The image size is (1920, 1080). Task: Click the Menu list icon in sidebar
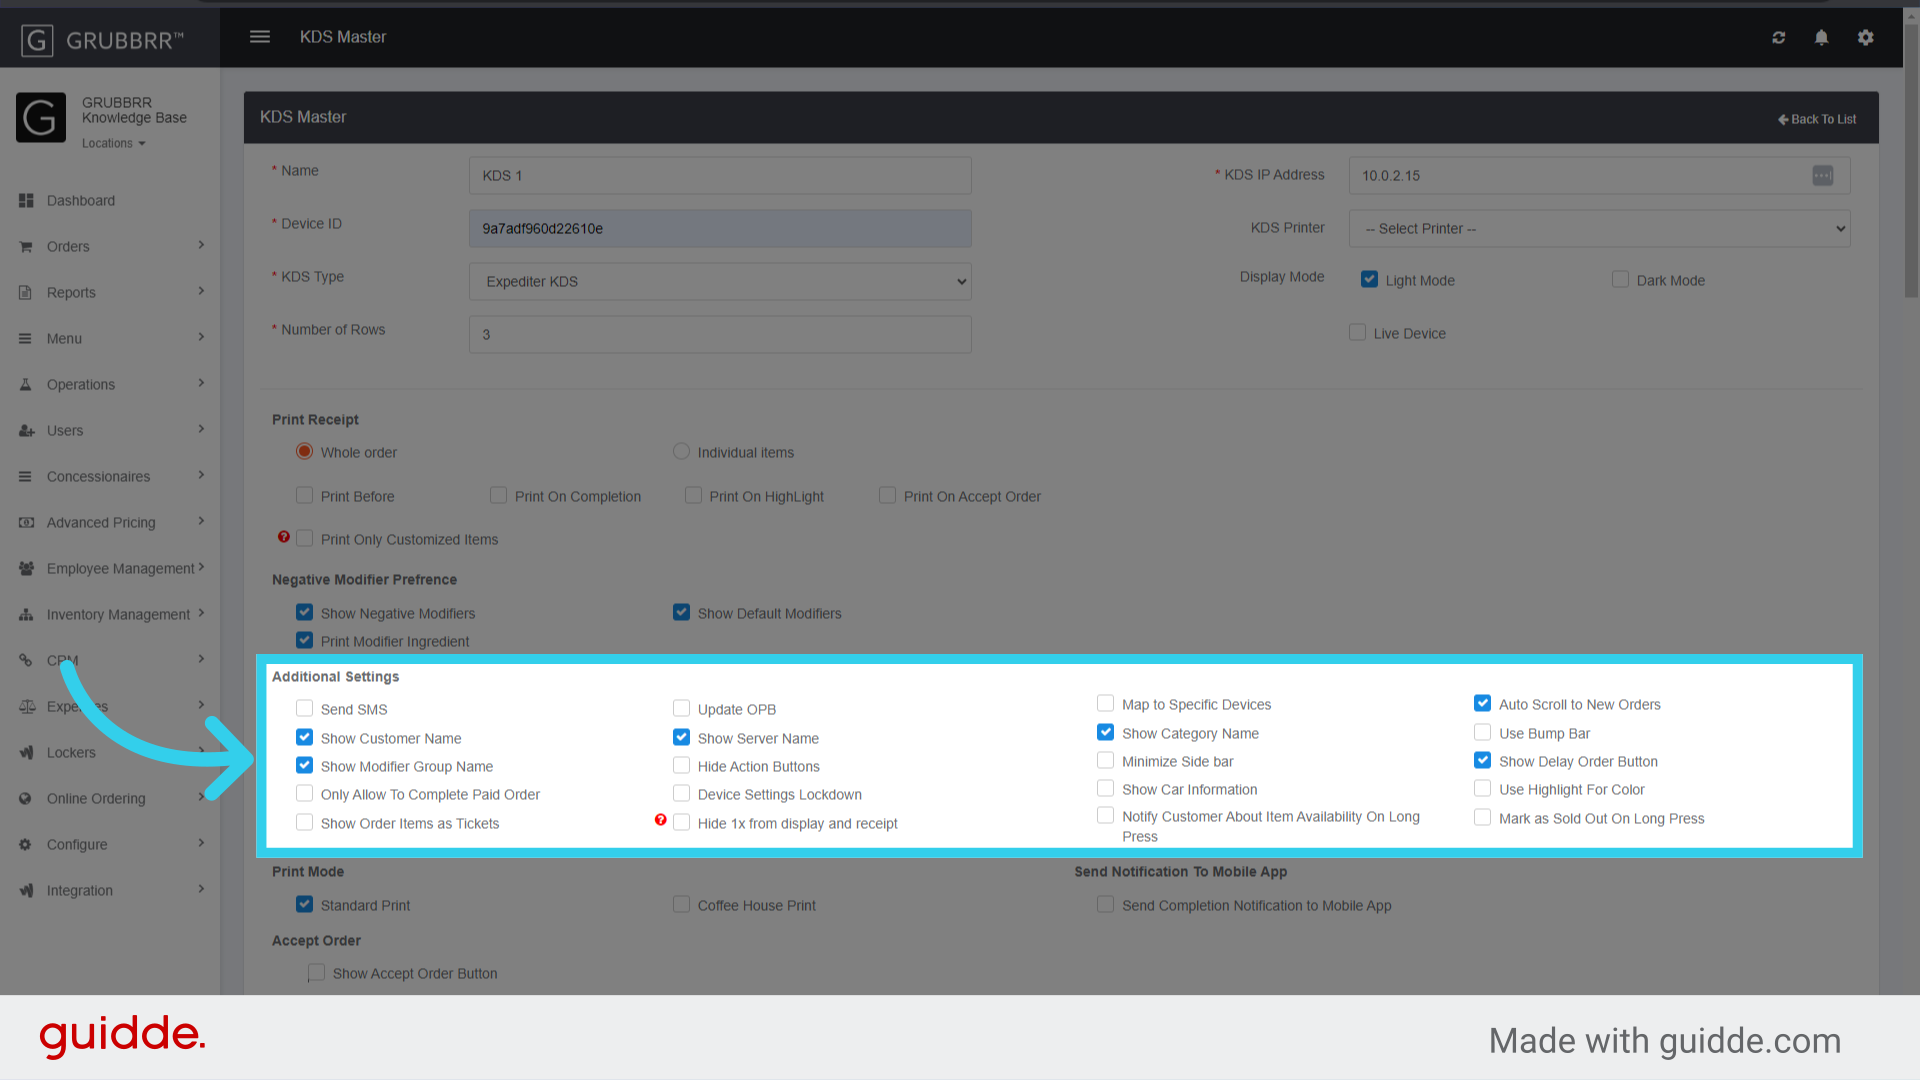26,339
